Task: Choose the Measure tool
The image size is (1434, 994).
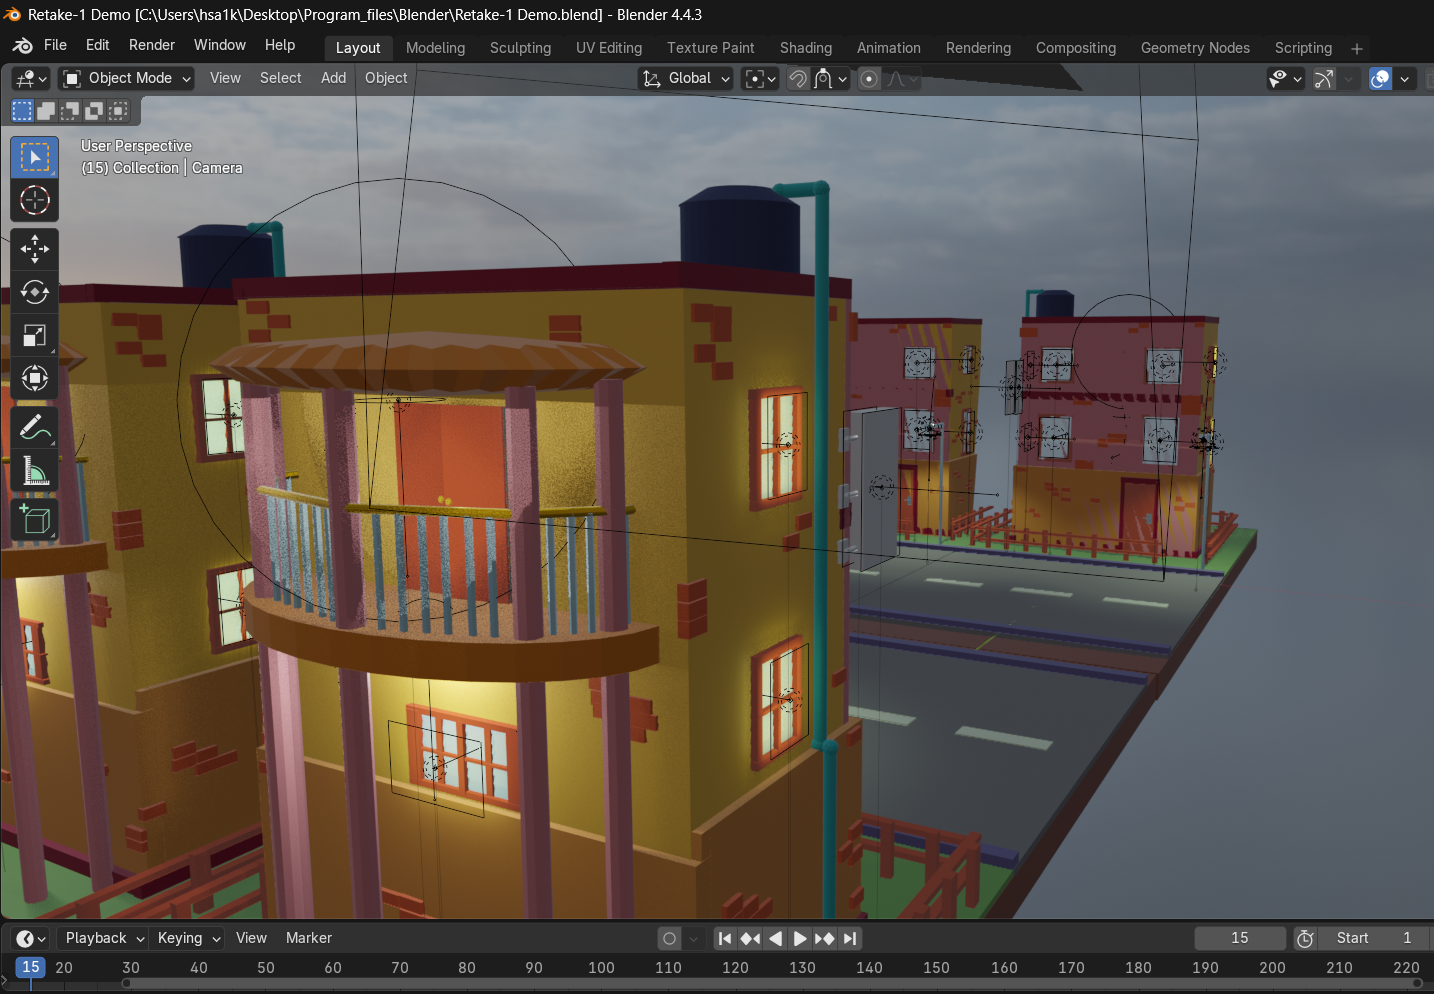Action: (35, 471)
